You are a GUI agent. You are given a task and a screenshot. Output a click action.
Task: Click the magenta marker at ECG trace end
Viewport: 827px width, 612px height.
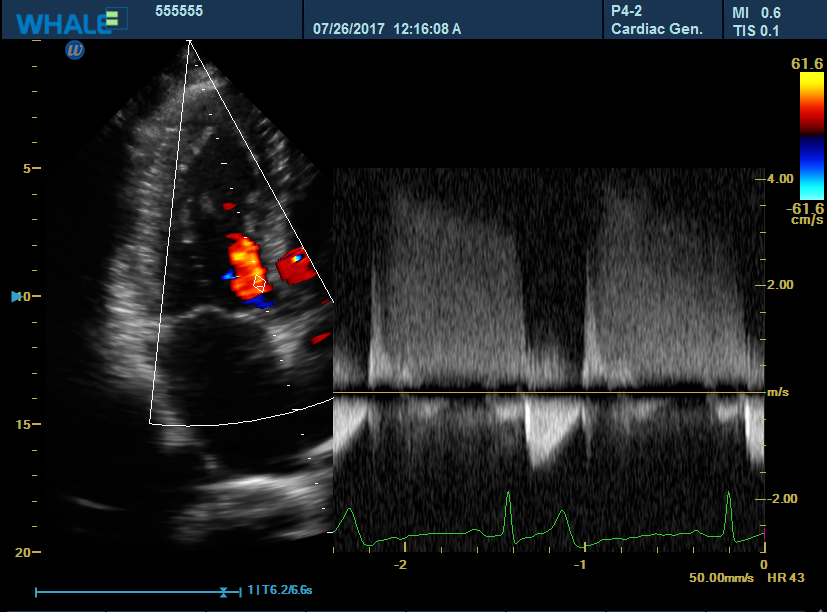pos(765,534)
